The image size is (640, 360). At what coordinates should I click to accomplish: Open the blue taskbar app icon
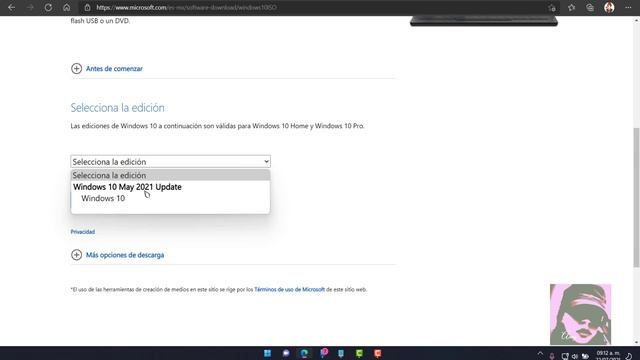pyautogui.click(x=341, y=353)
